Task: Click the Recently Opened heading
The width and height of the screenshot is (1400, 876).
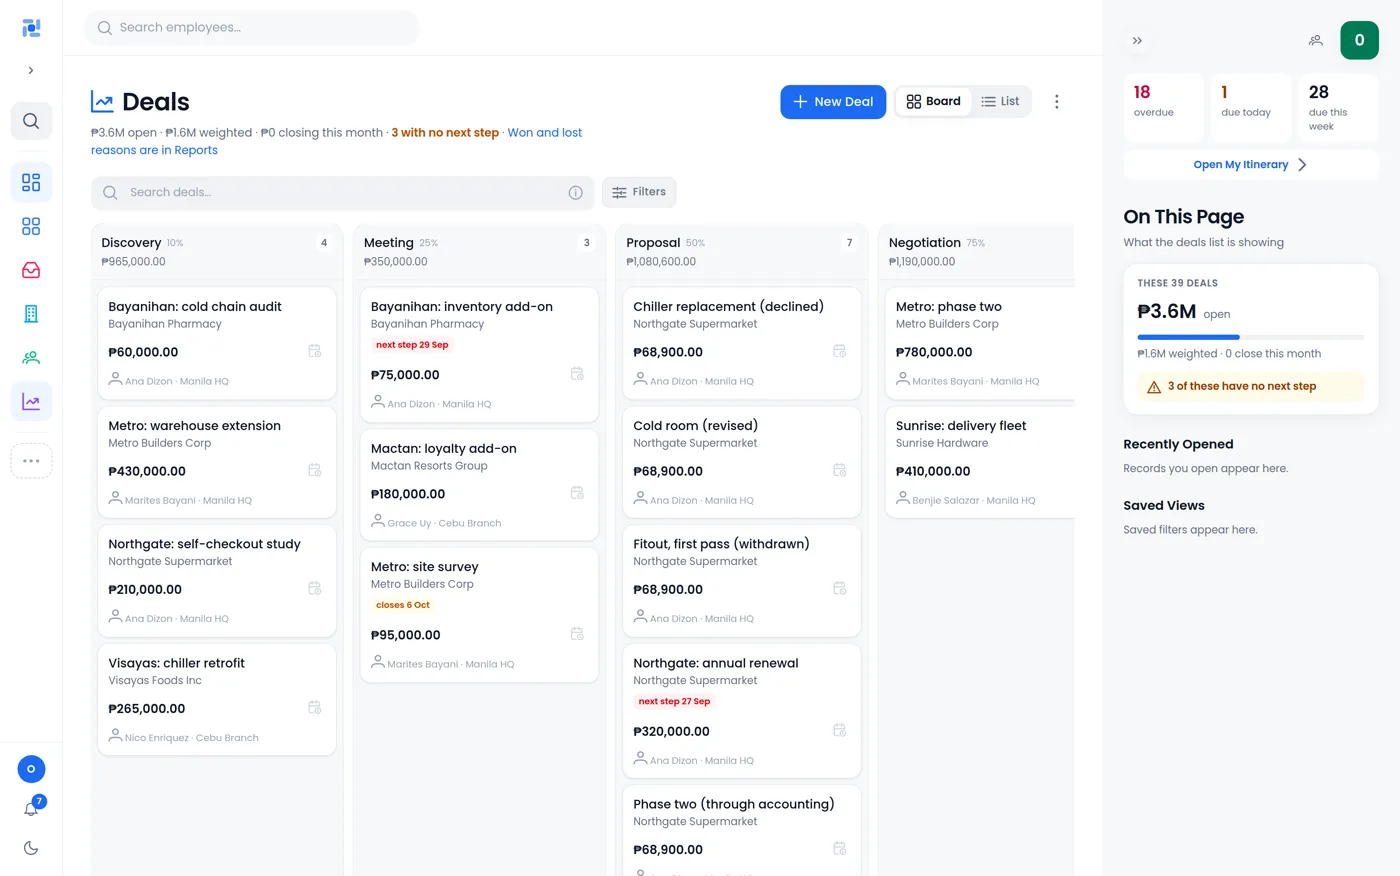Action: [x=1178, y=445]
